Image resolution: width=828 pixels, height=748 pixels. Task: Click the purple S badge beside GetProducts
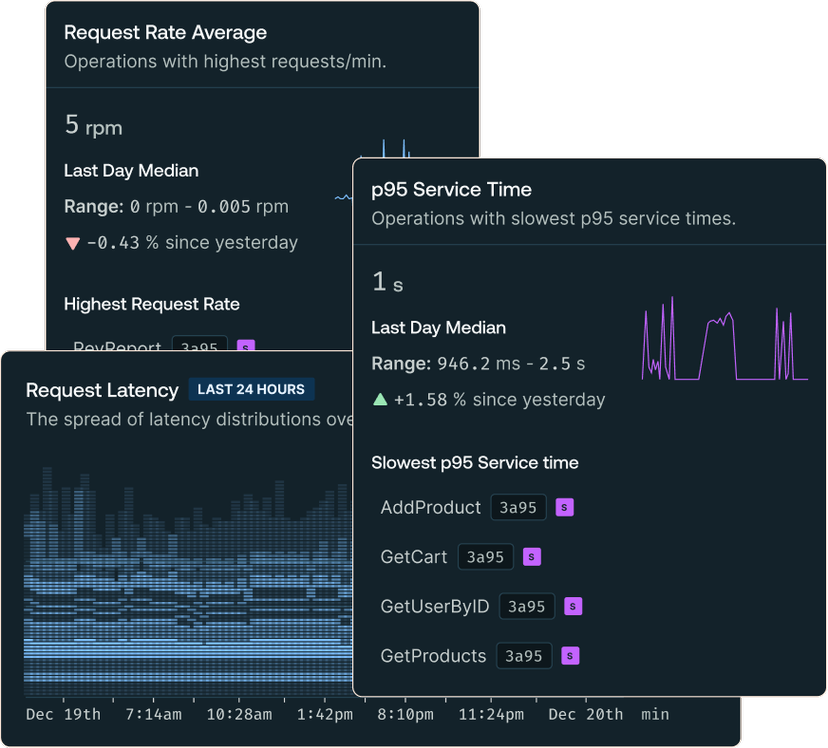pyautogui.click(x=570, y=656)
